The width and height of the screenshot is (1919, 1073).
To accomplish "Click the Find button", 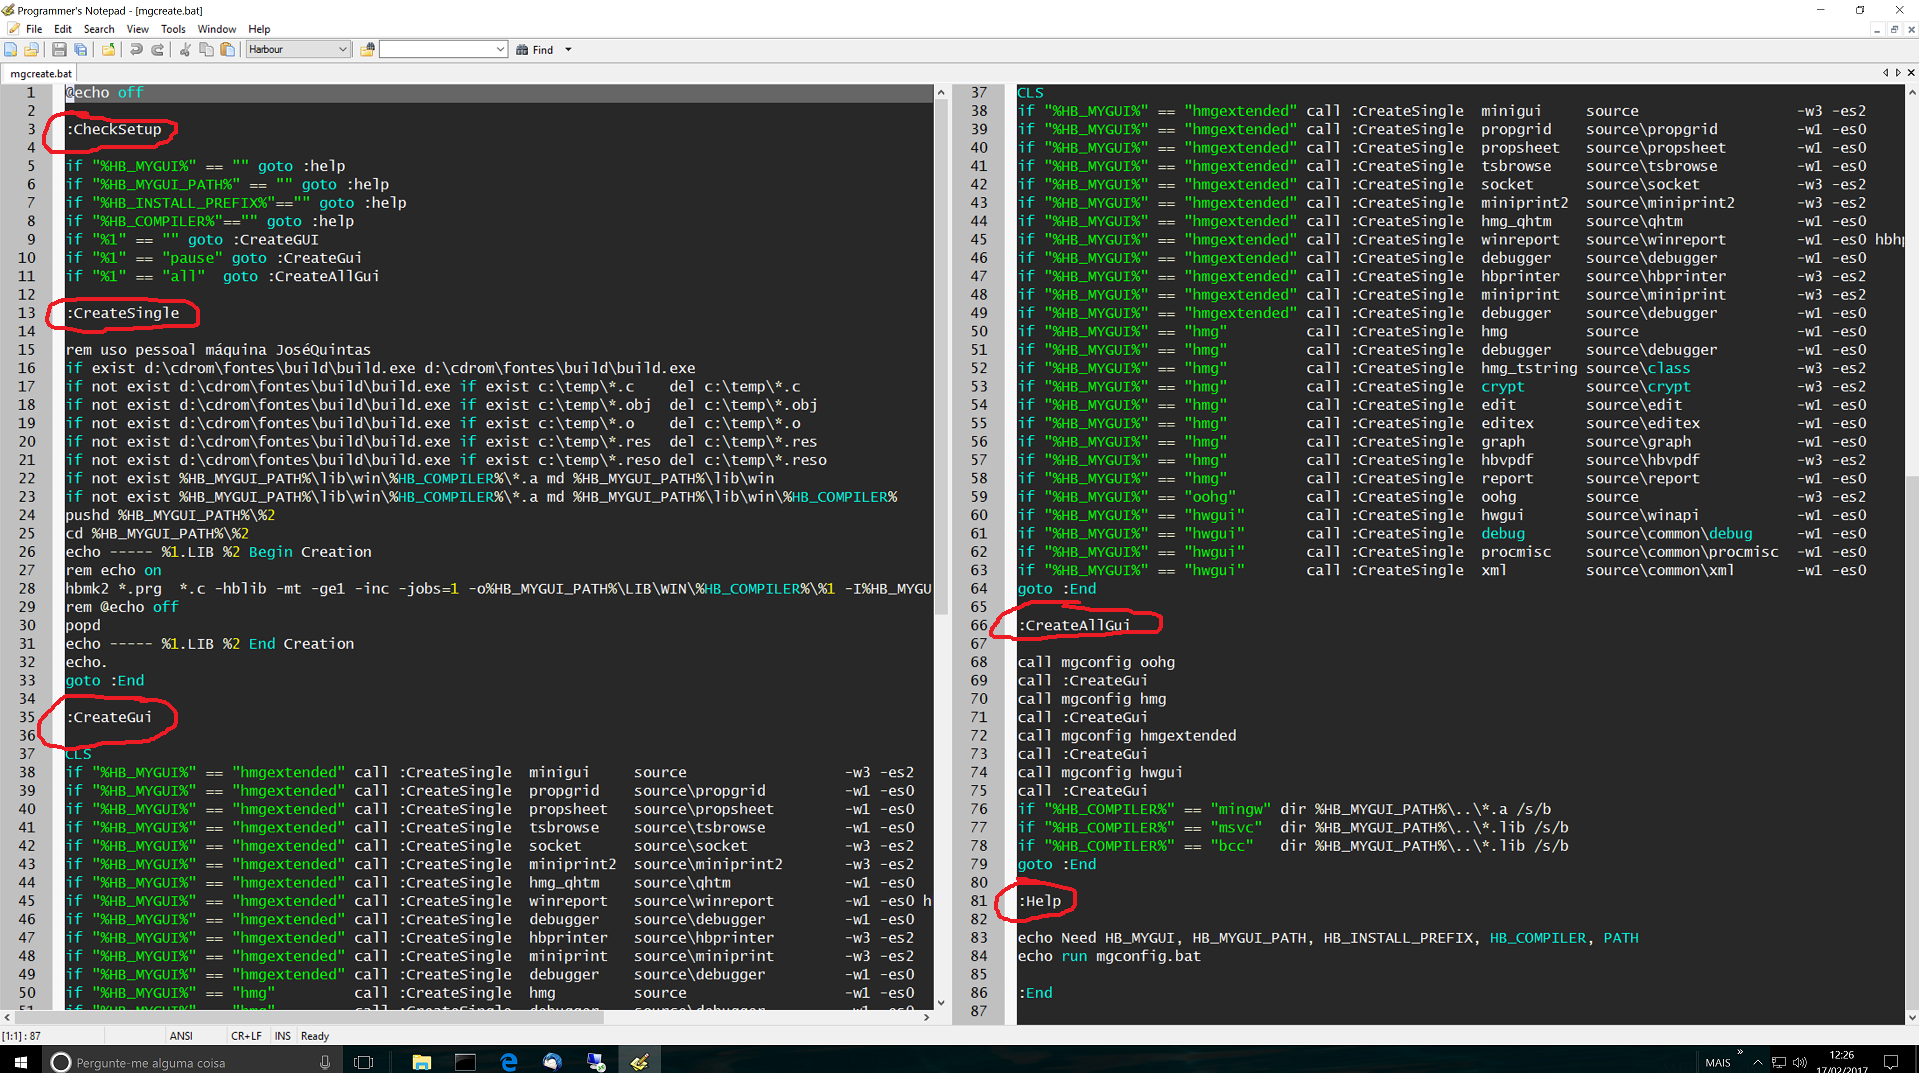I will [x=535, y=49].
